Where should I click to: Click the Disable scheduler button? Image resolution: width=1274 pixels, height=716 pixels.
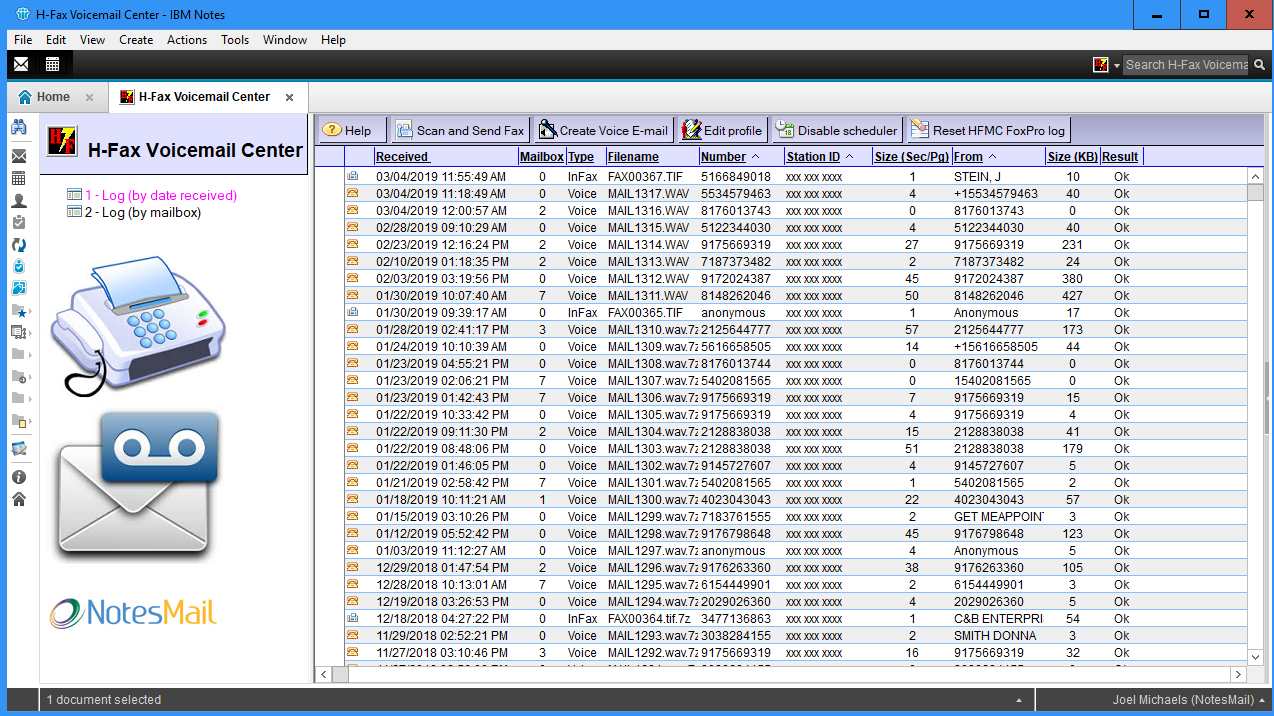(x=837, y=130)
